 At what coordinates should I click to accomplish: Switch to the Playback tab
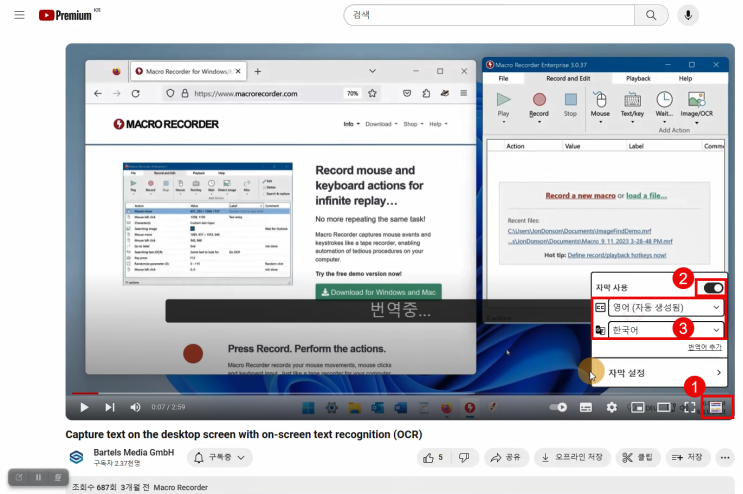click(638, 79)
